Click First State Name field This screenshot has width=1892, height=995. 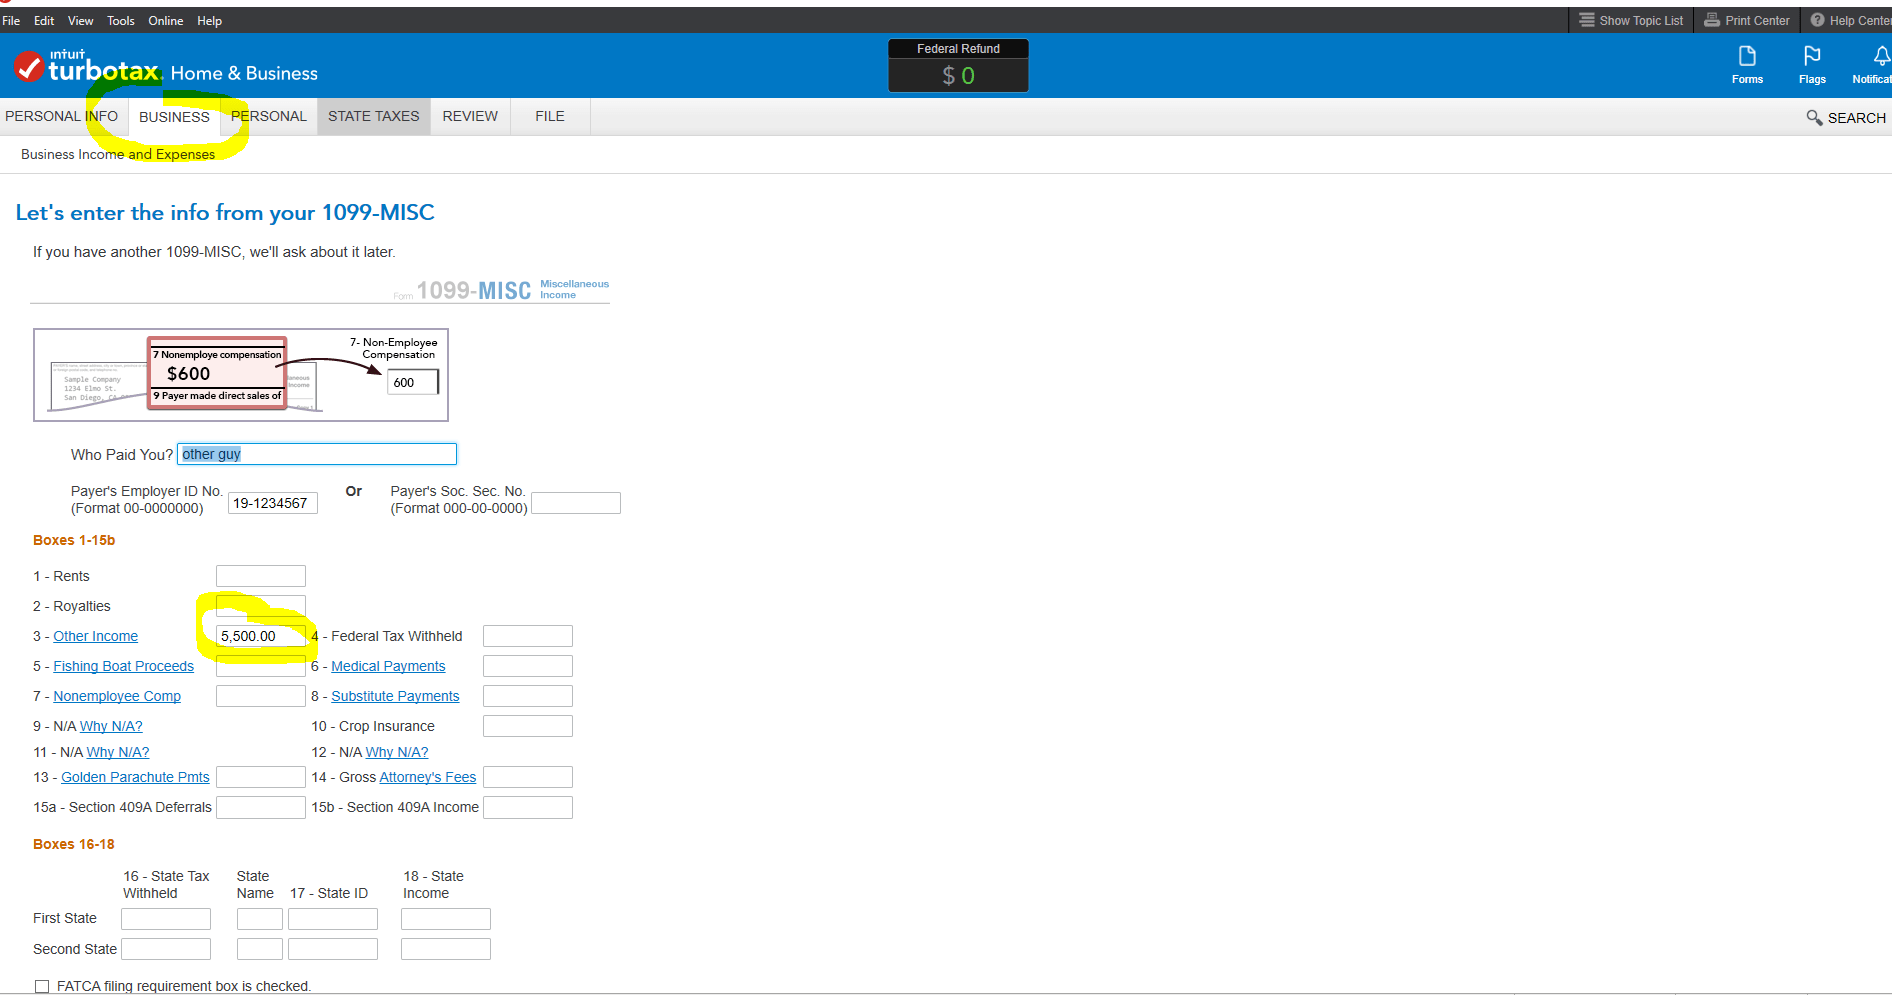point(260,919)
